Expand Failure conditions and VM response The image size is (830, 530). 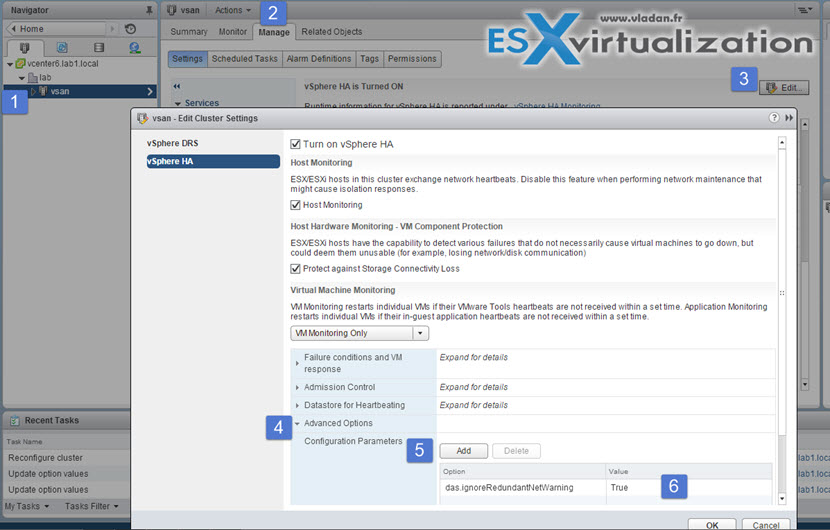tap(297, 363)
